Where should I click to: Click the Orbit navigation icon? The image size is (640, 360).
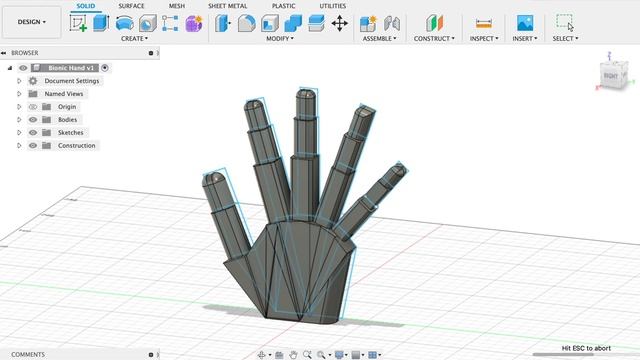(262, 355)
